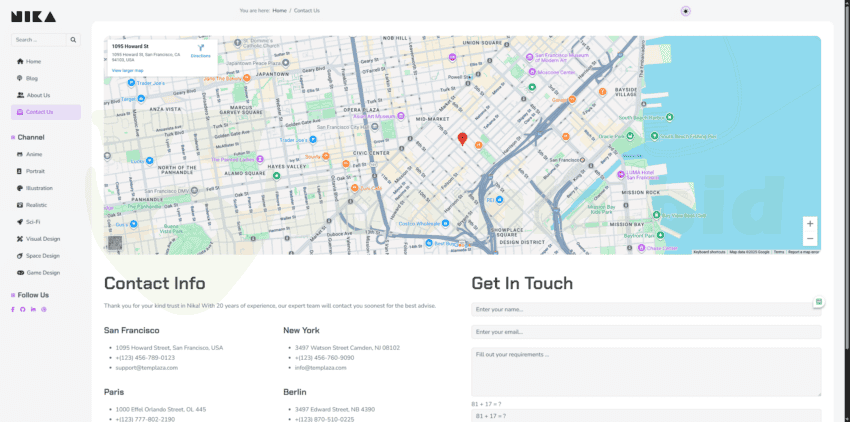The image size is (850, 422).
Task: Click the Home breadcrumb link
Action: tap(279, 10)
